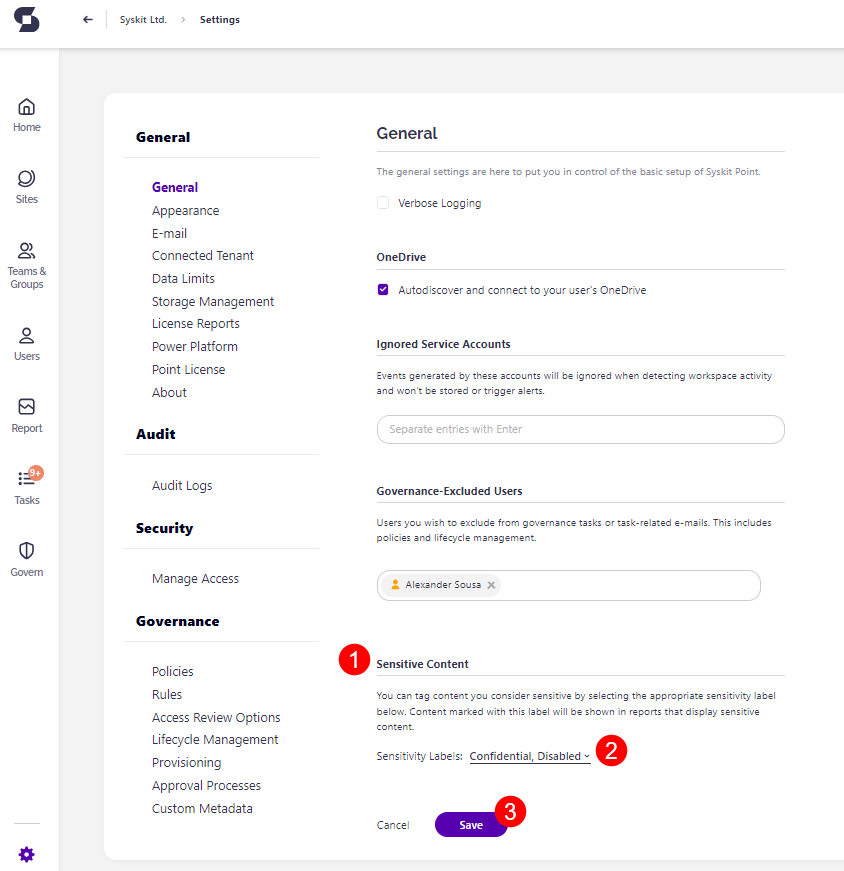Viewport: 844px width, 871px height.
Task: Select the Sites icon in the sidebar
Action: pyautogui.click(x=26, y=184)
